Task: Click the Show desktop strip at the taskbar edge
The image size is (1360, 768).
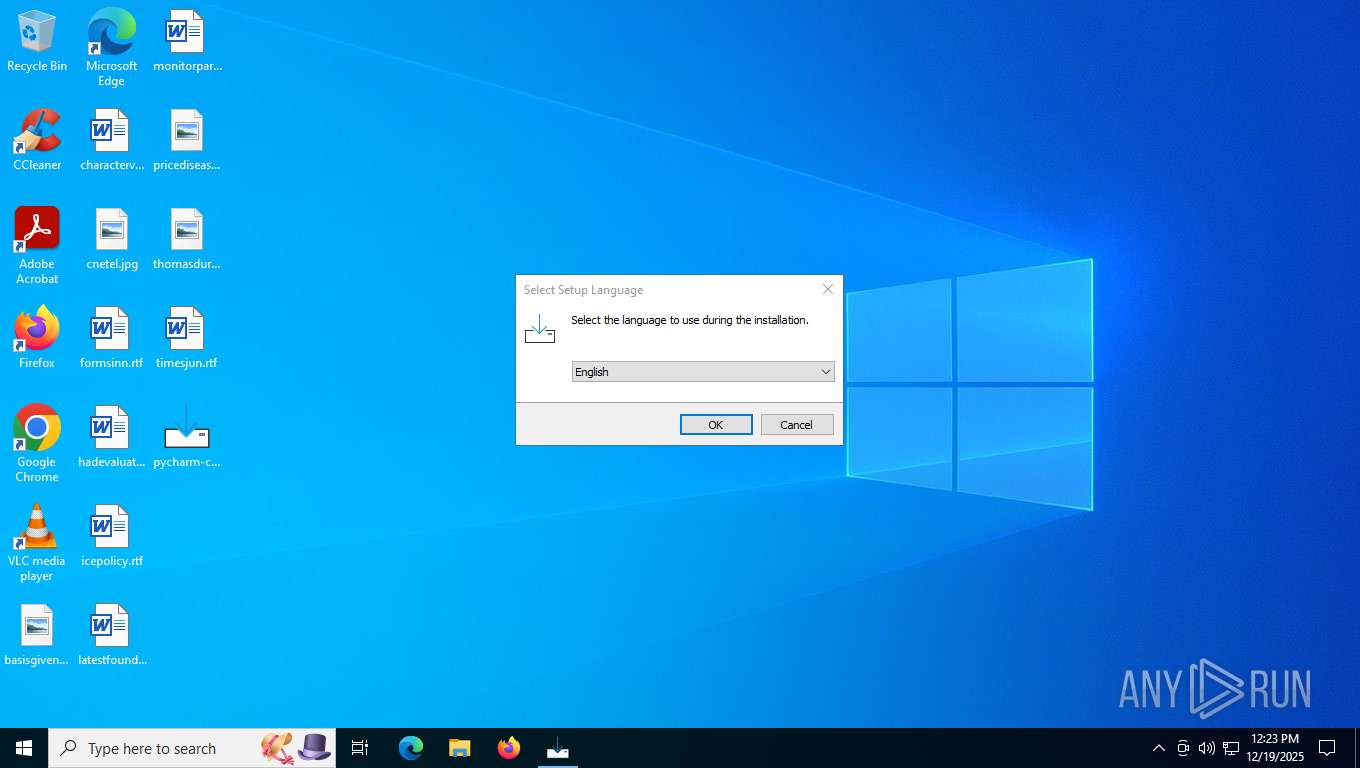Action: (x=1357, y=748)
